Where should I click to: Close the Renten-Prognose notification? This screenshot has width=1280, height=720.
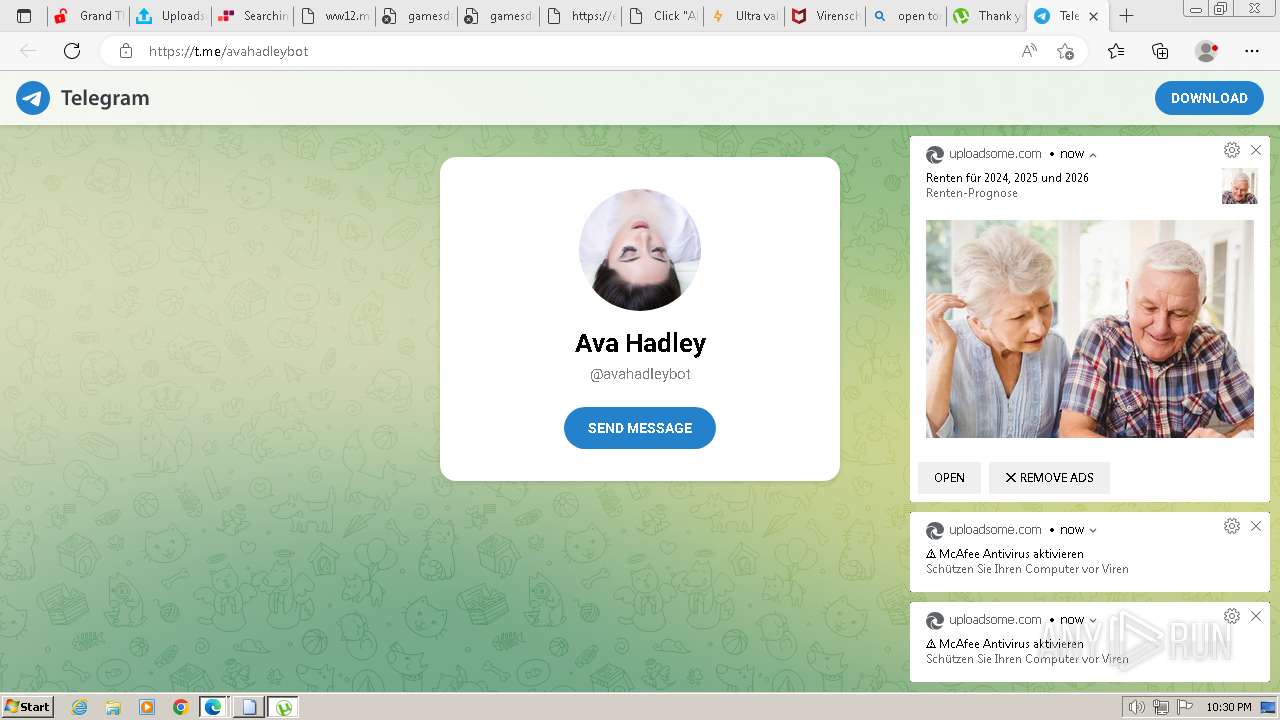coord(1256,150)
